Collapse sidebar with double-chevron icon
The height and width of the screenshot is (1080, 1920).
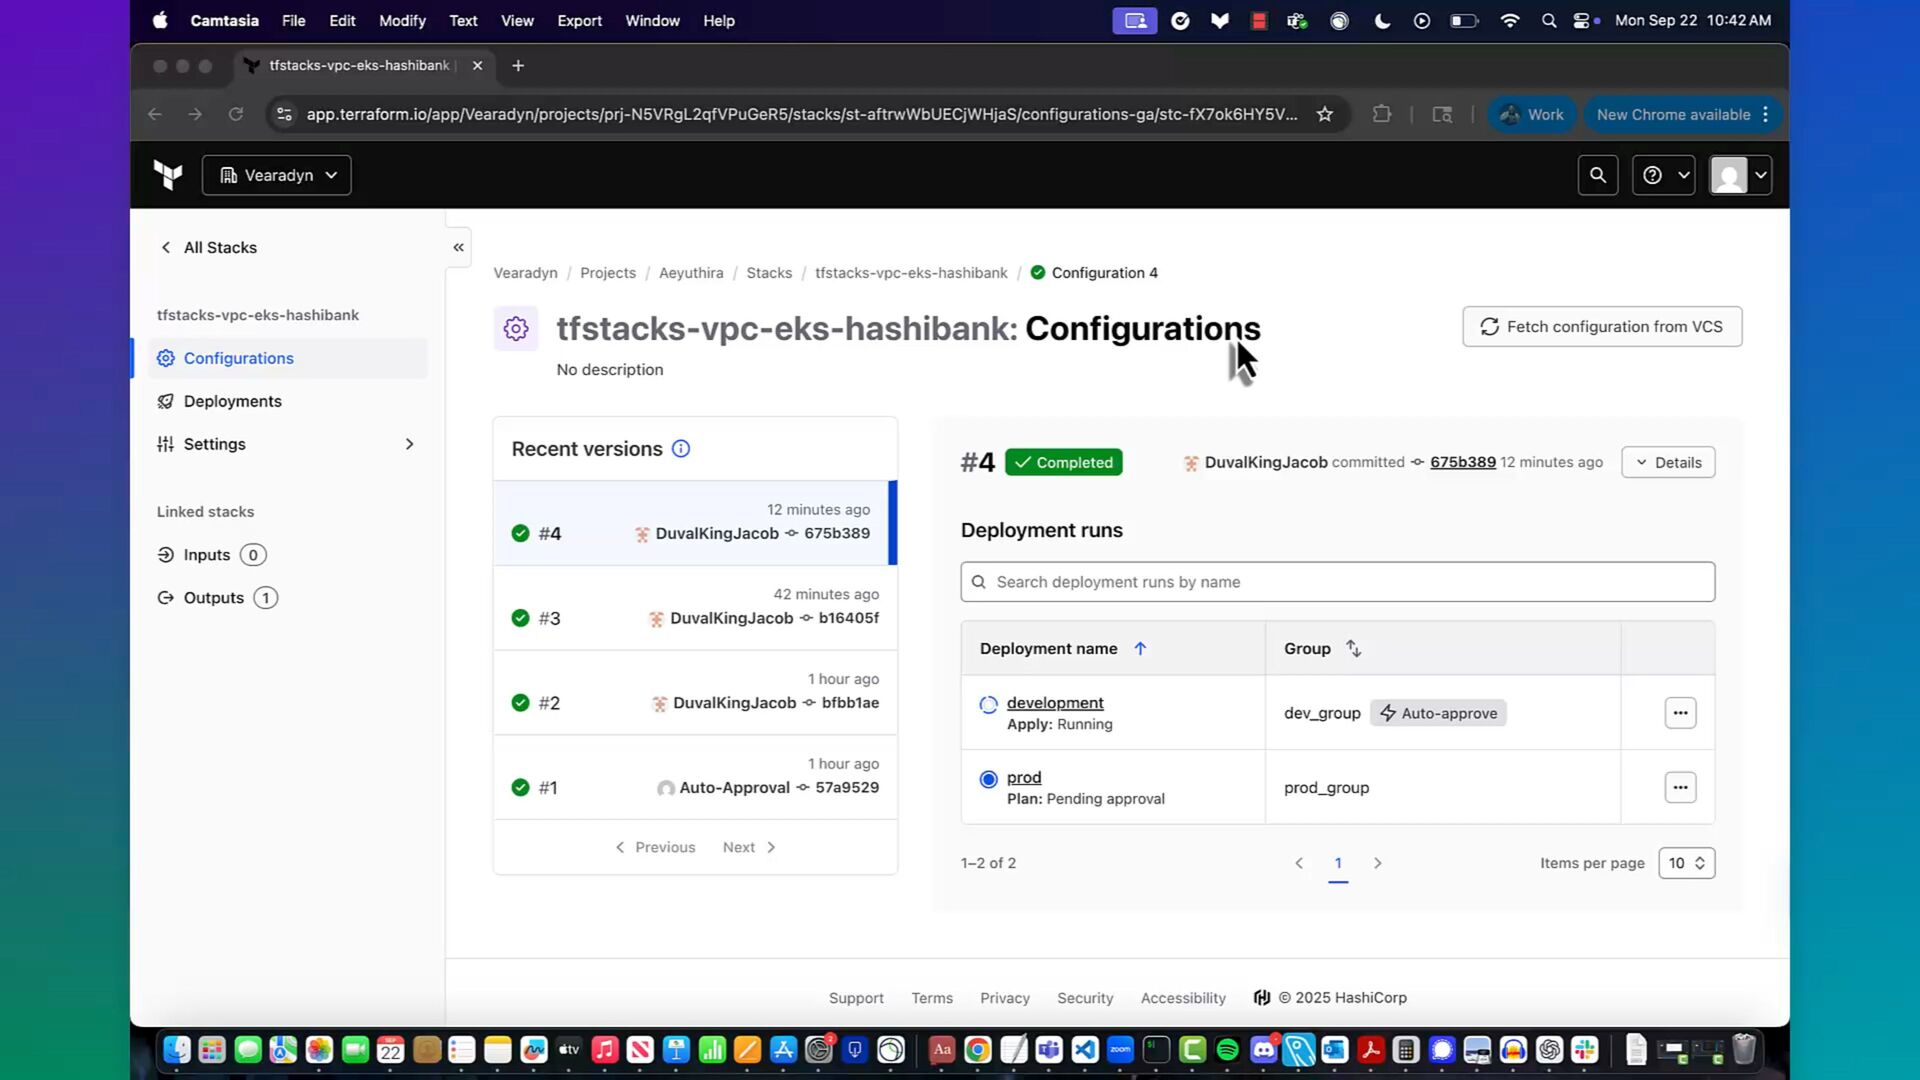(458, 247)
